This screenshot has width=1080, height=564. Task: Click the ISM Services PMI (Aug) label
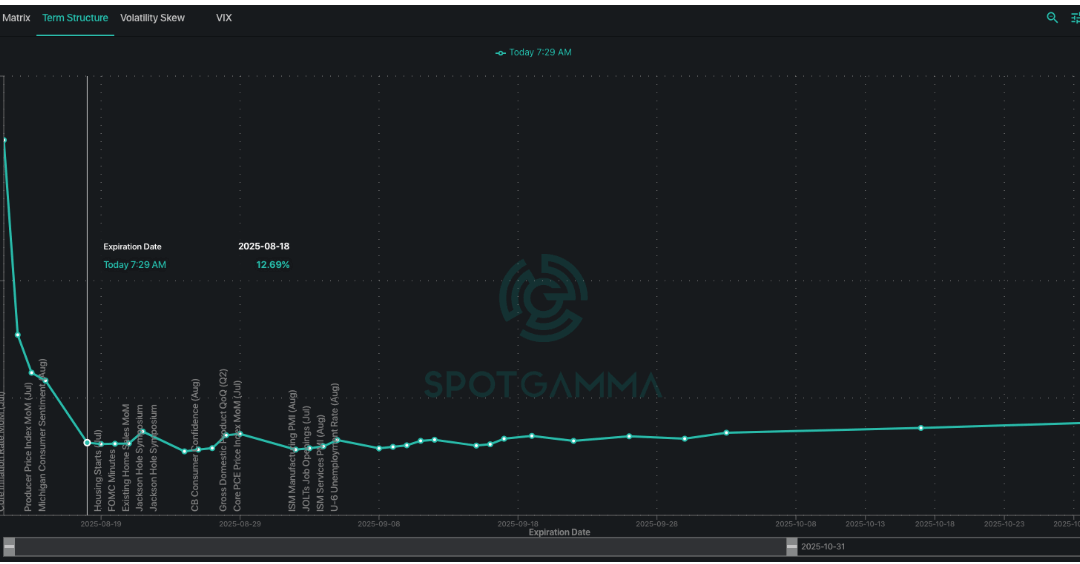tap(320, 463)
